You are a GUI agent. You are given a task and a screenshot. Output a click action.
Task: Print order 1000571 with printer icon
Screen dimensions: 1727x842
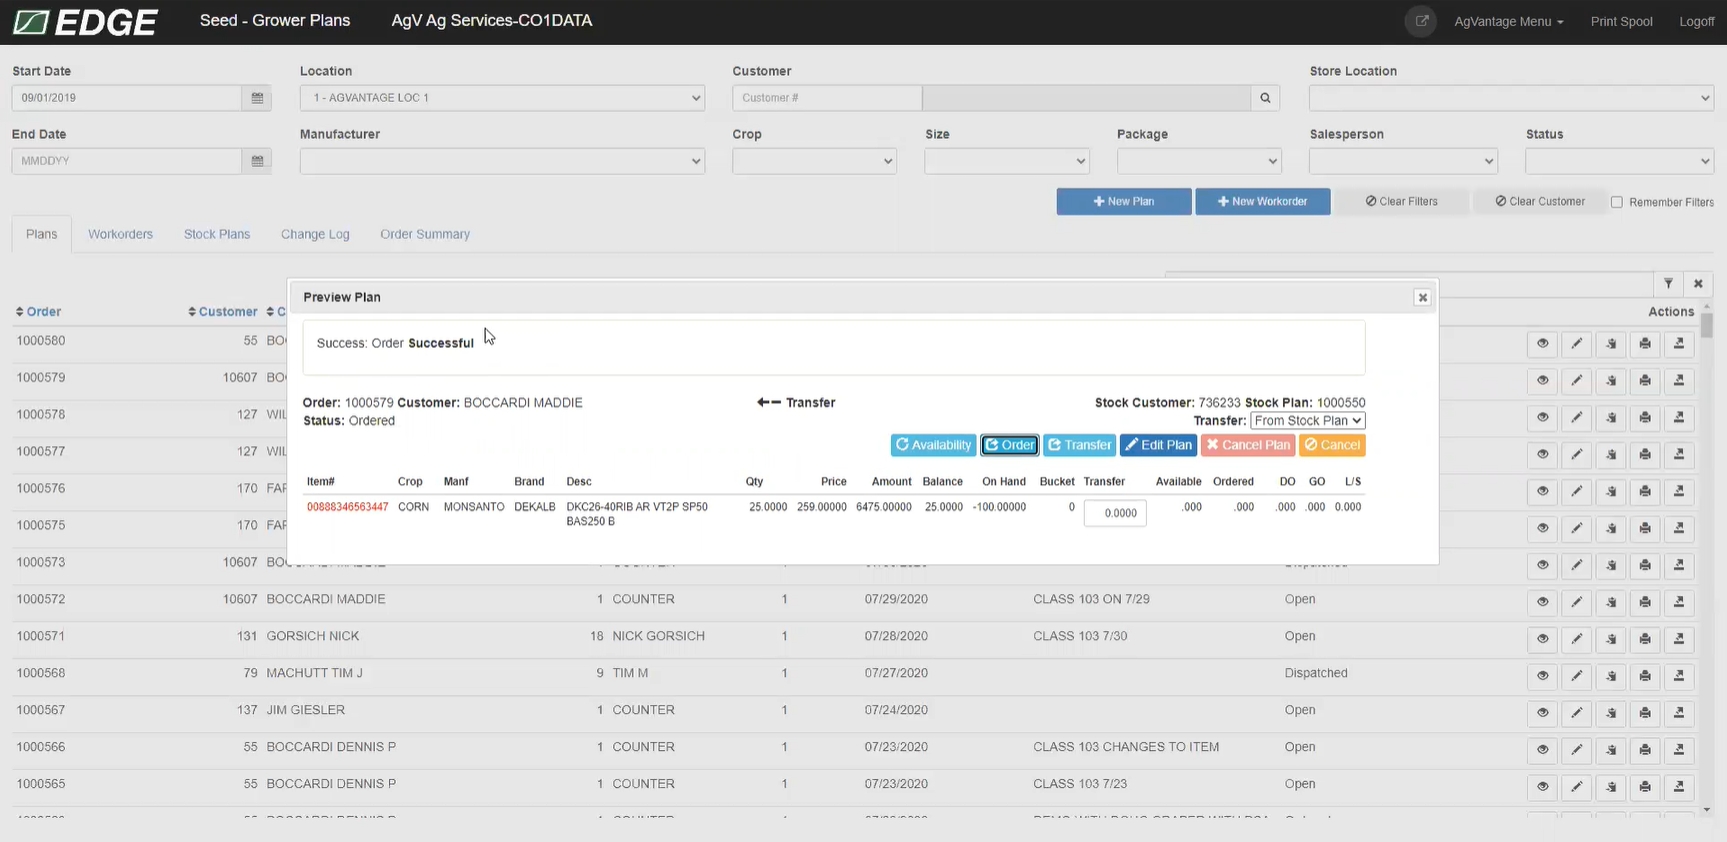click(x=1644, y=639)
